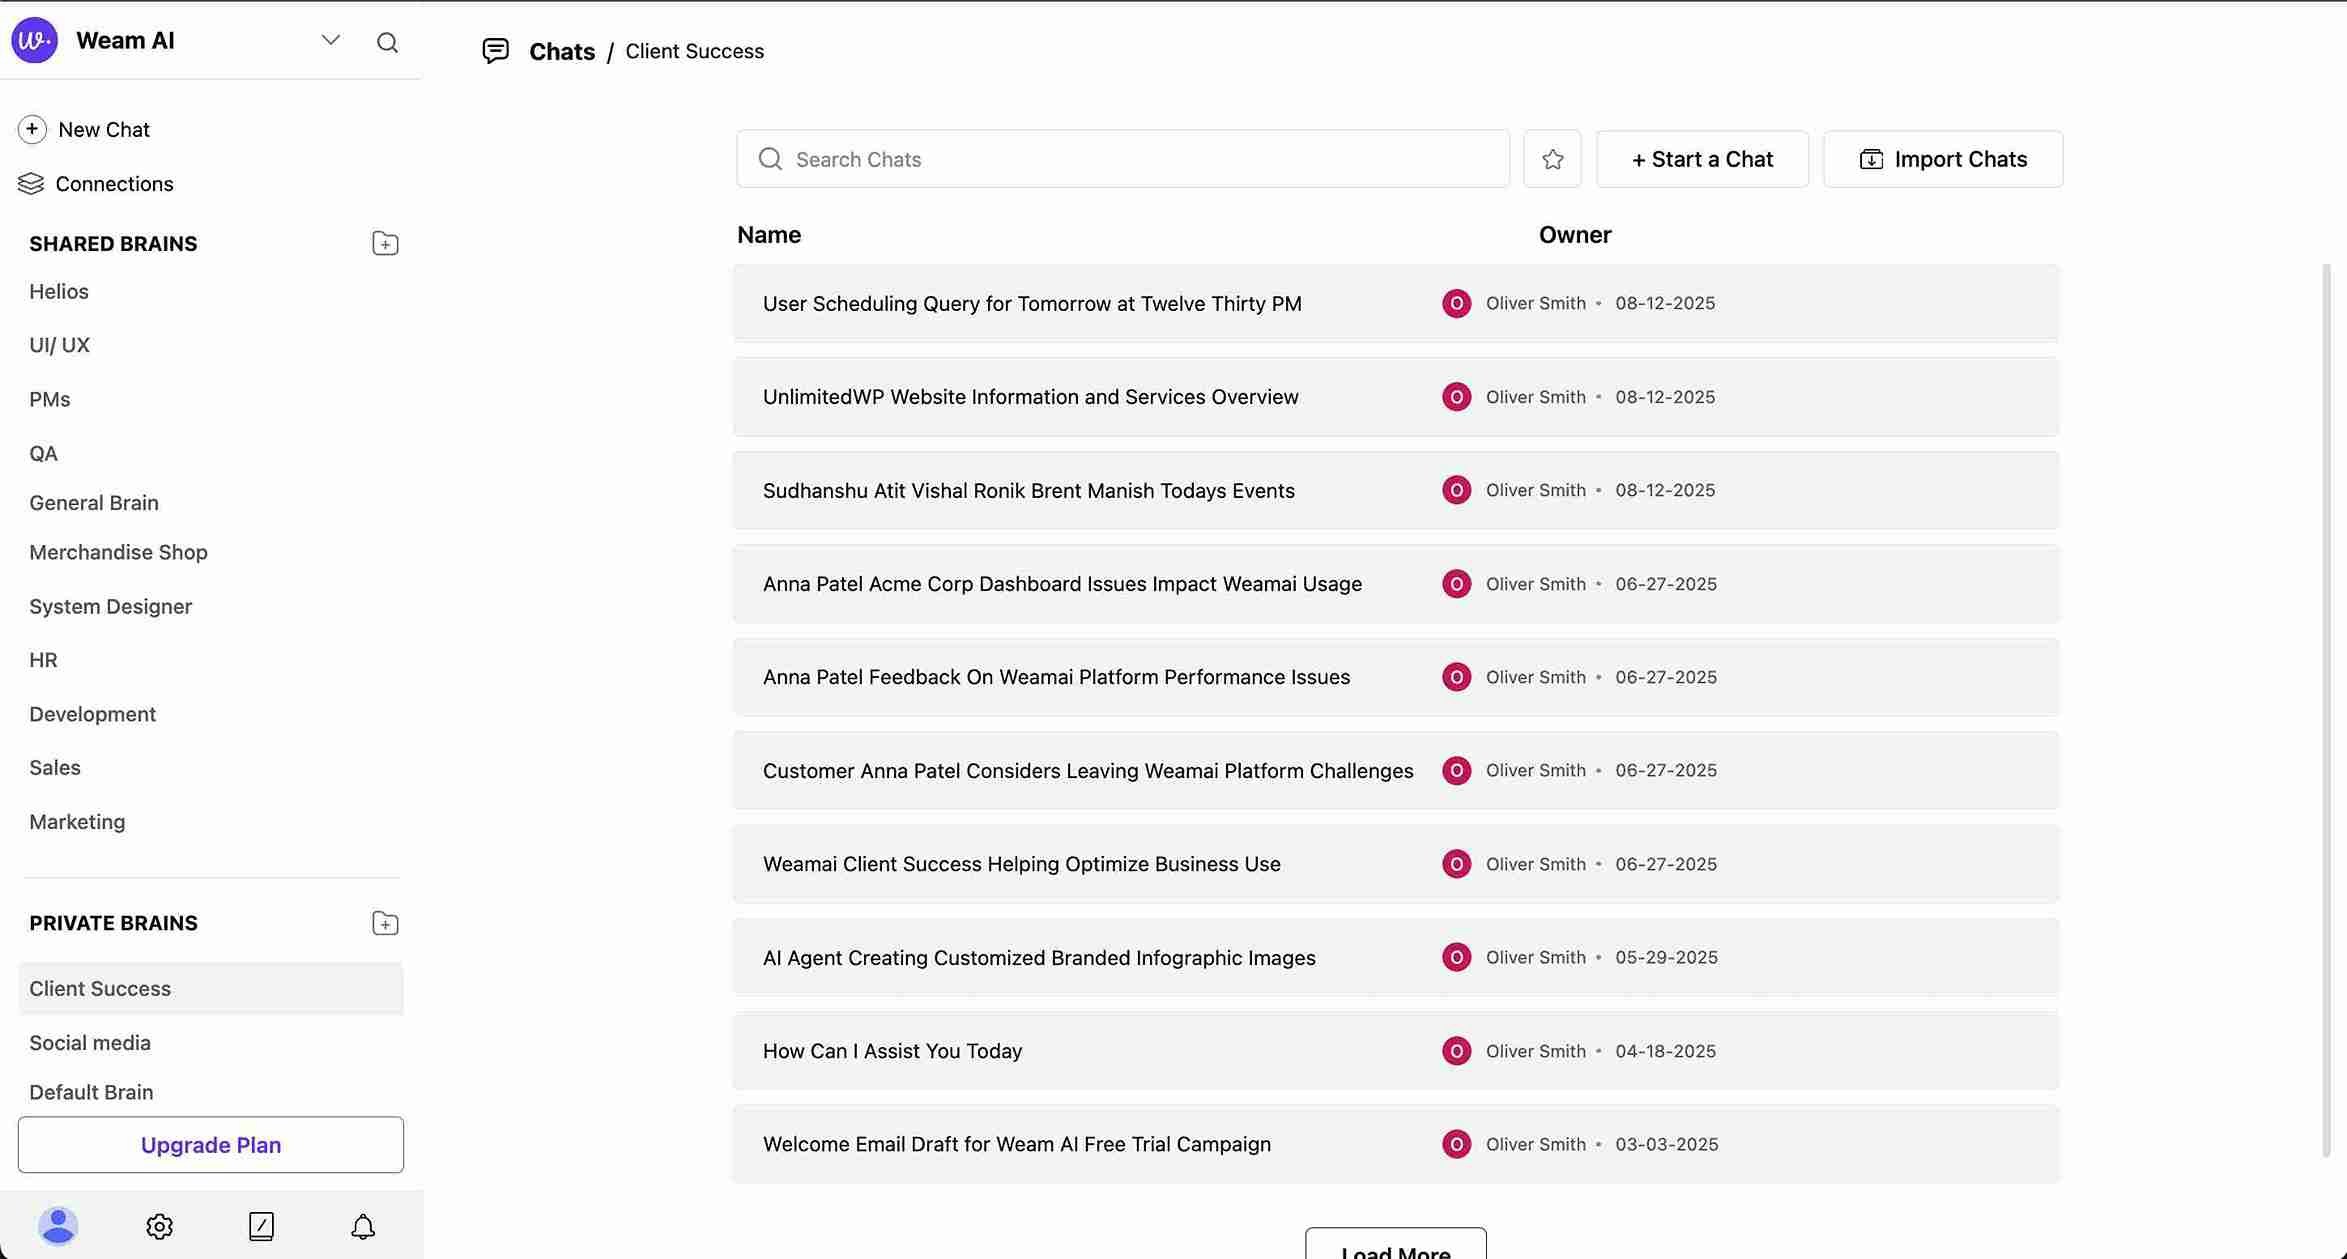Add a new shared brain folder
The image size is (2347, 1259).
click(x=385, y=243)
